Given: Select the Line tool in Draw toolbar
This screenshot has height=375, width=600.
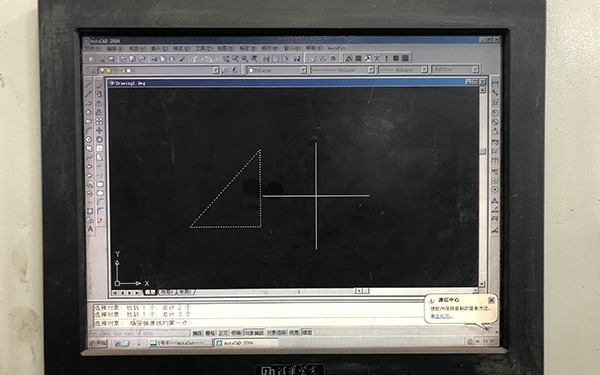Looking at the screenshot, I should tap(88, 85).
